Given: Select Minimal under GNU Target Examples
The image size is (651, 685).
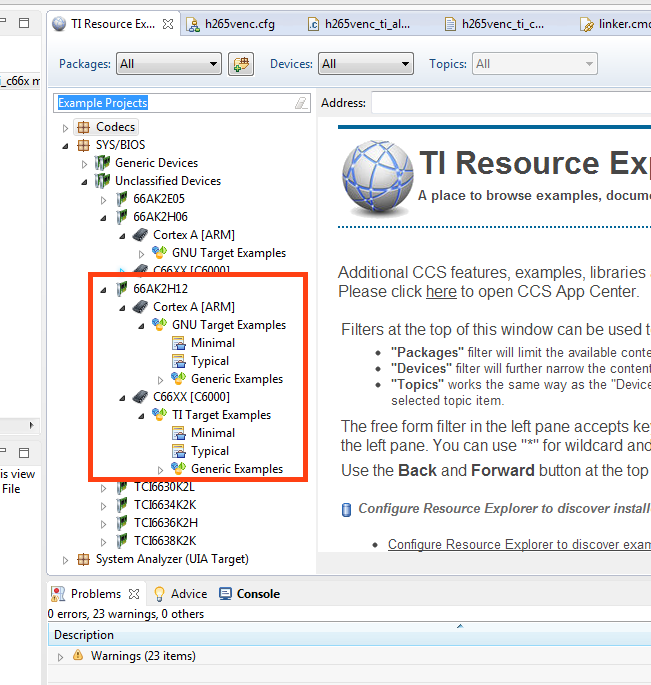Looking at the screenshot, I should [213, 343].
